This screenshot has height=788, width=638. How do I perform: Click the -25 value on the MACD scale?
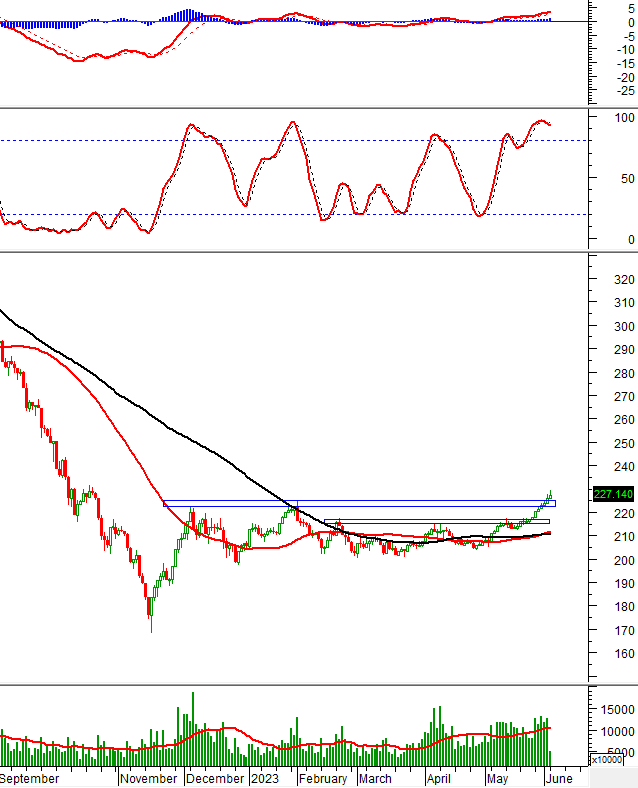(626, 91)
